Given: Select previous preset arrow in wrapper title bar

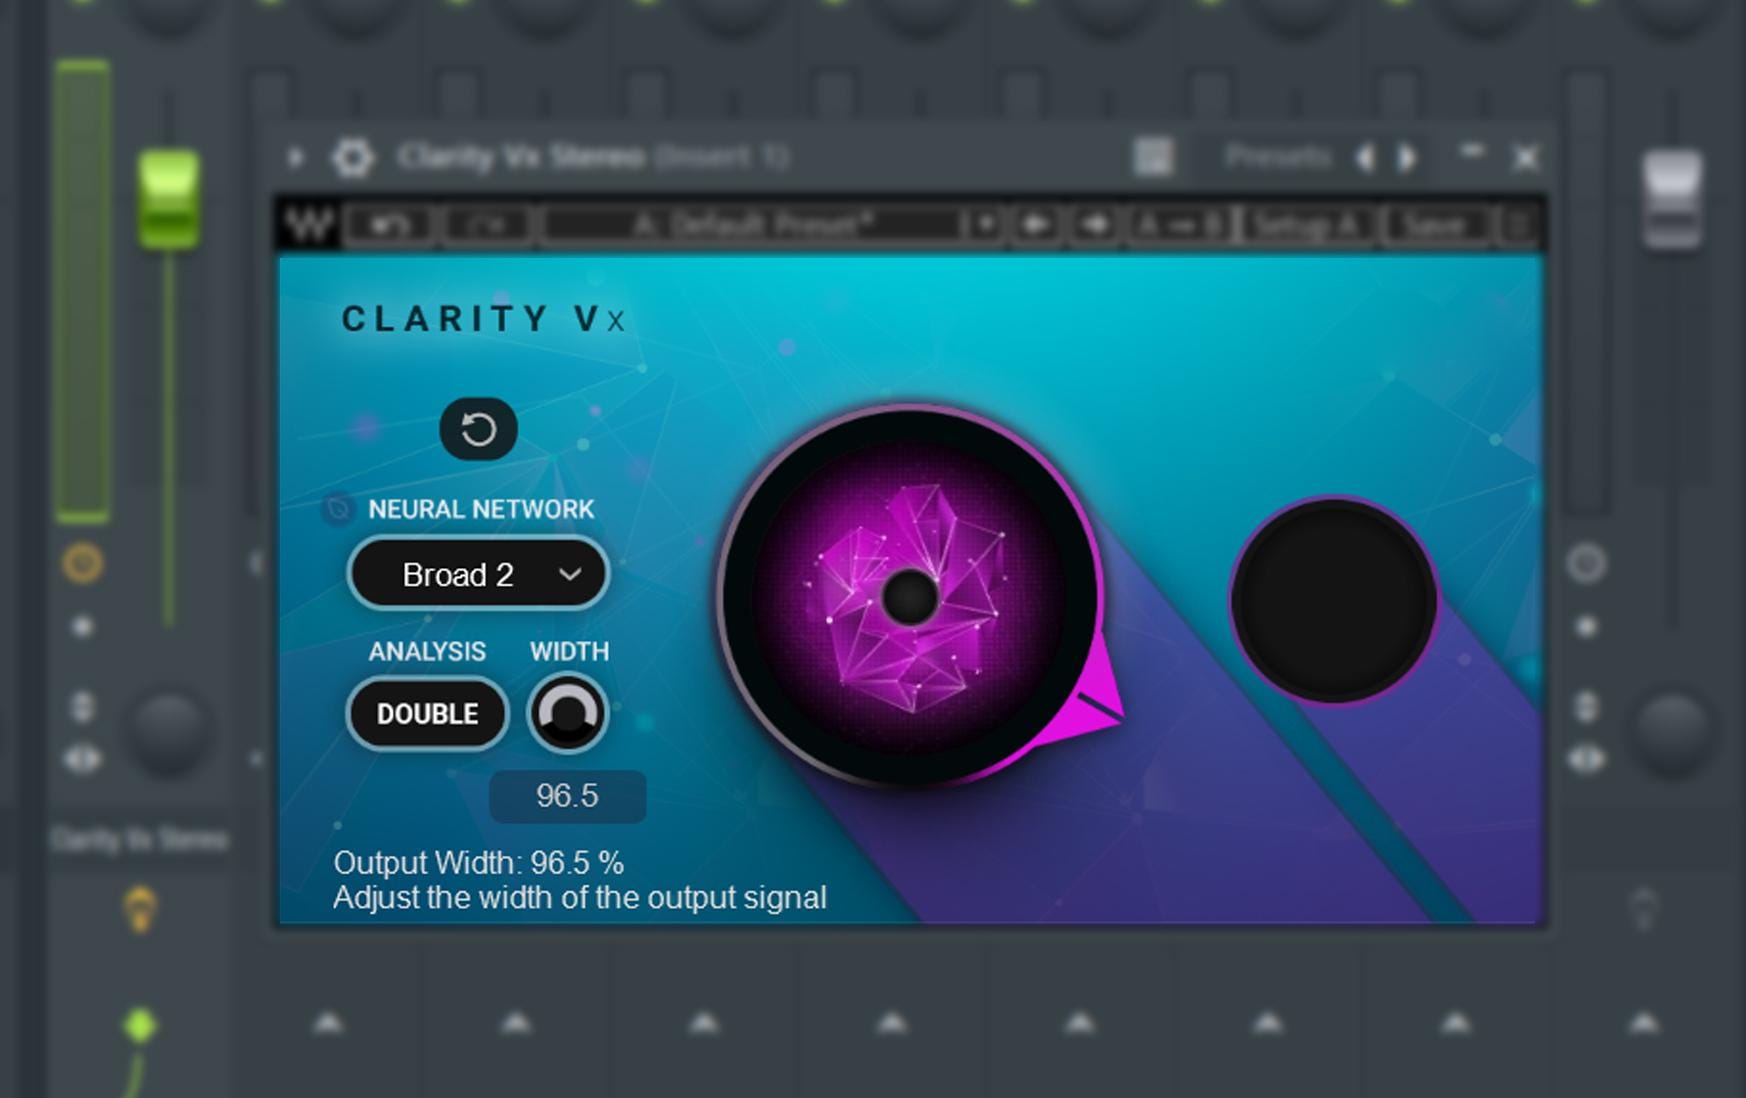Looking at the screenshot, I should point(1366,157).
